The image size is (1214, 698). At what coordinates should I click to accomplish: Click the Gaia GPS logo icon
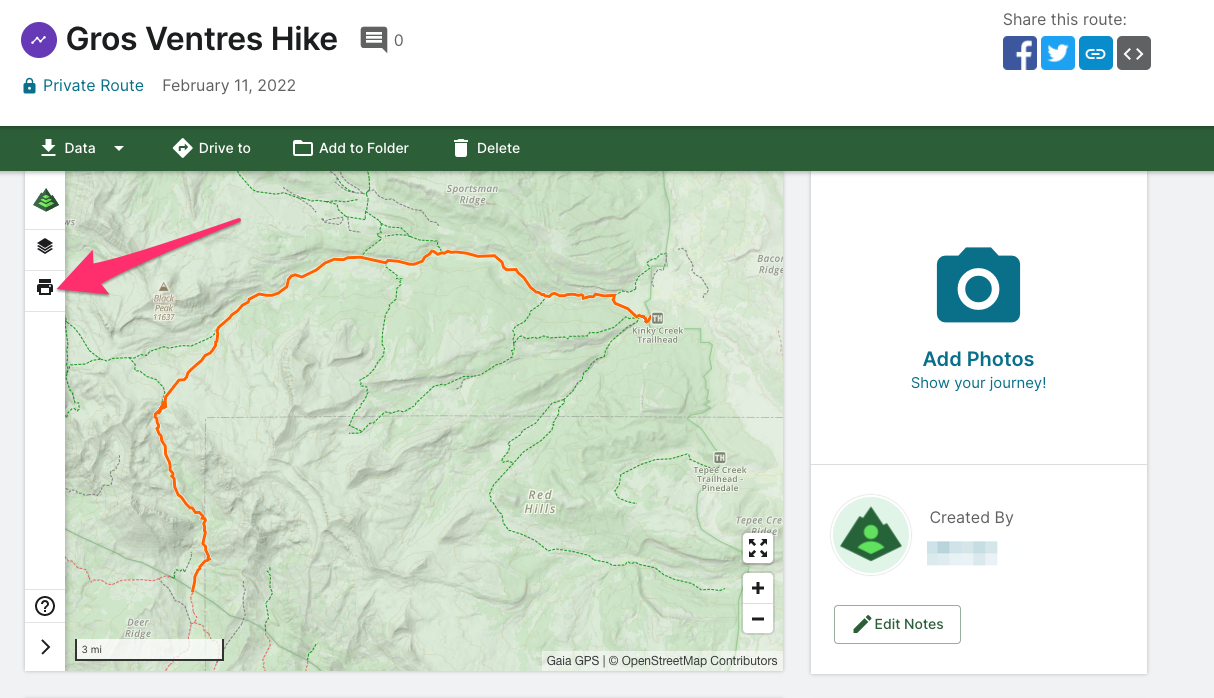[45, 200]
